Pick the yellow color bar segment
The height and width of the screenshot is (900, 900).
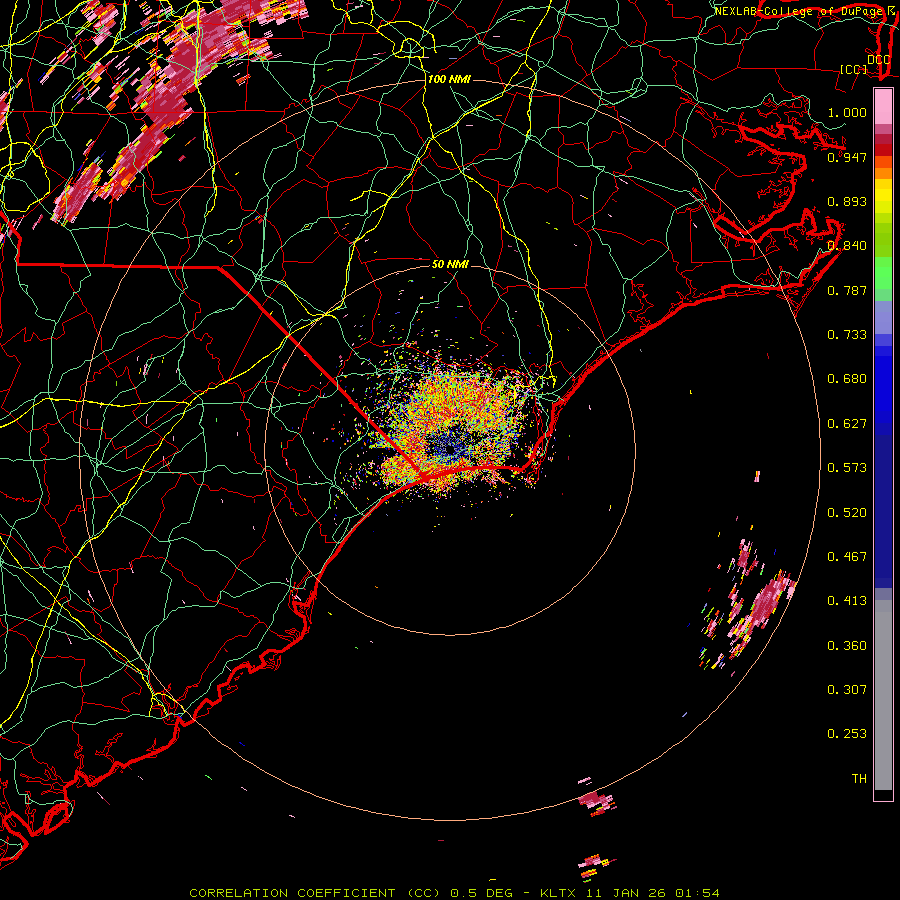point(883,197)
